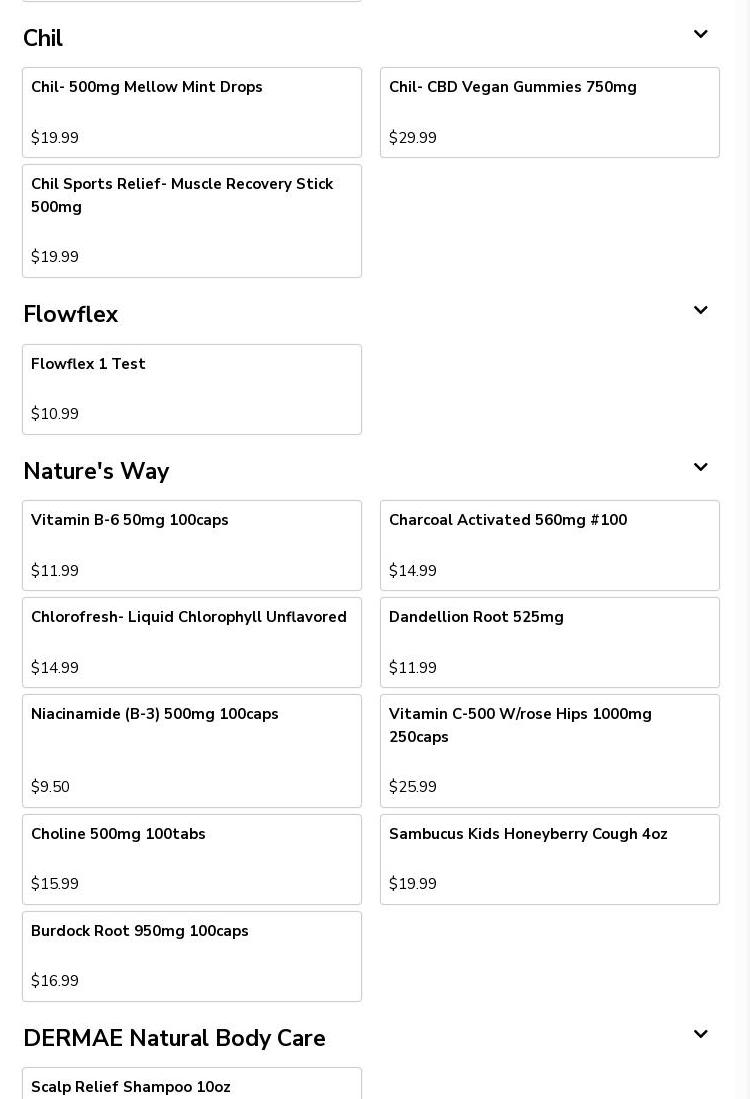Collapse the Flowflex section chevron
Viewport: 750px width, 1099px height.
700,311
